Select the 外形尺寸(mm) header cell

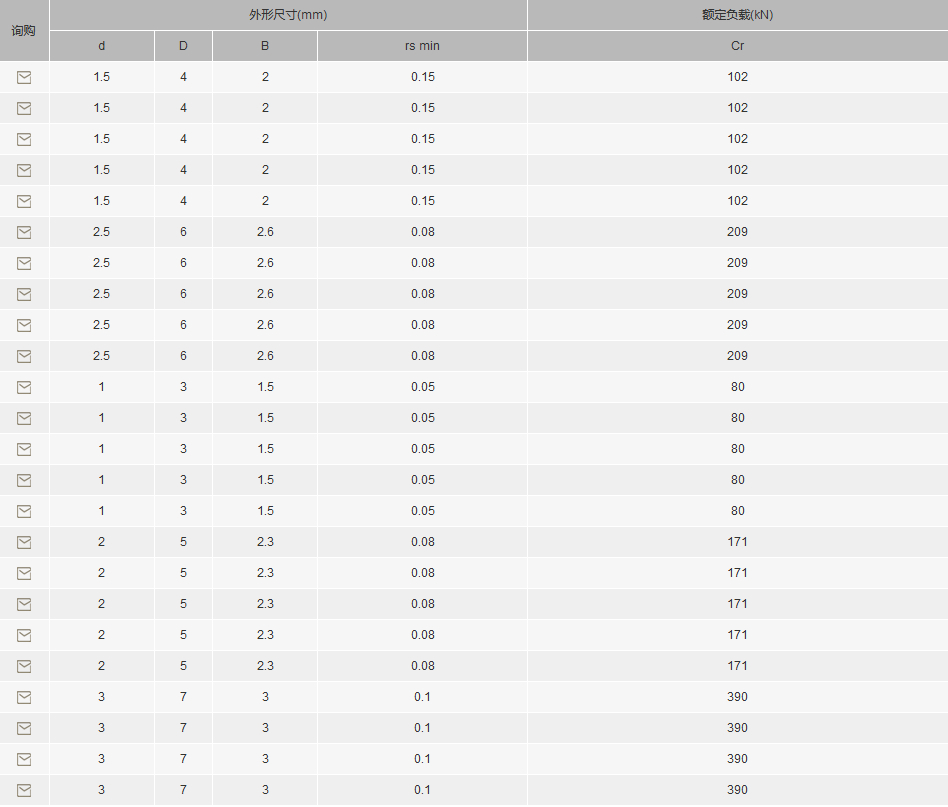pos(288,15)
